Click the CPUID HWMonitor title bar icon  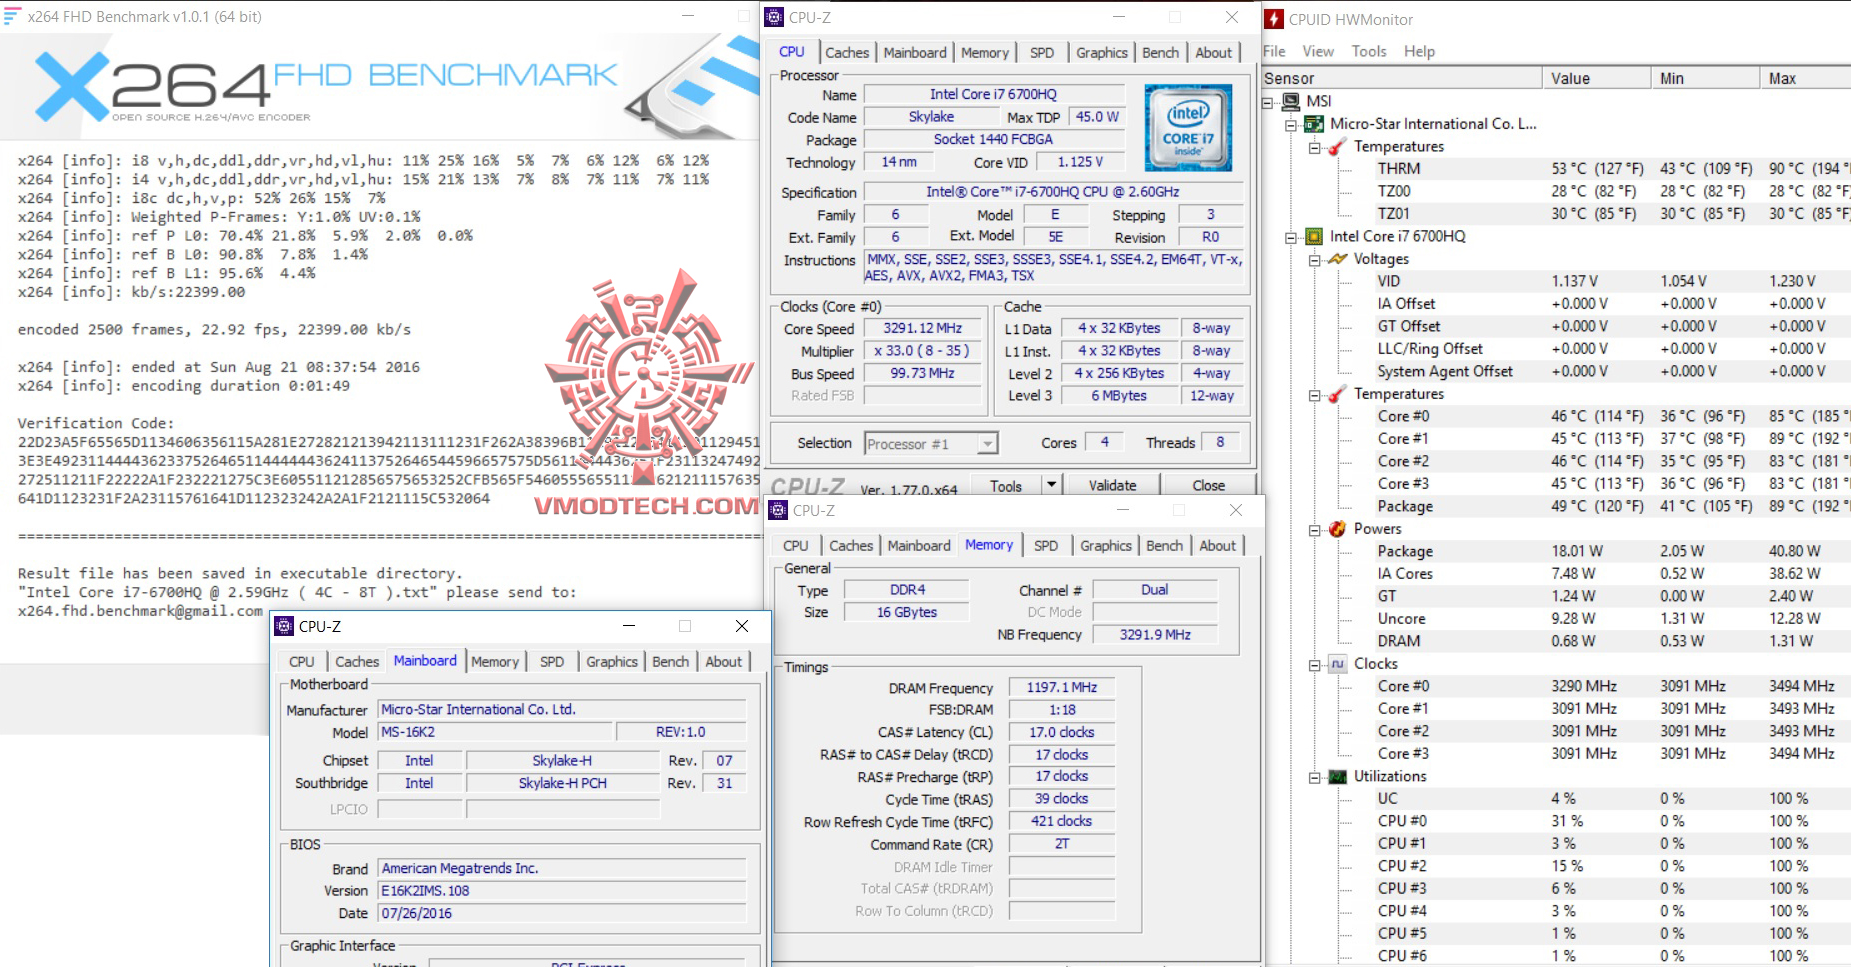[1274, 19]
